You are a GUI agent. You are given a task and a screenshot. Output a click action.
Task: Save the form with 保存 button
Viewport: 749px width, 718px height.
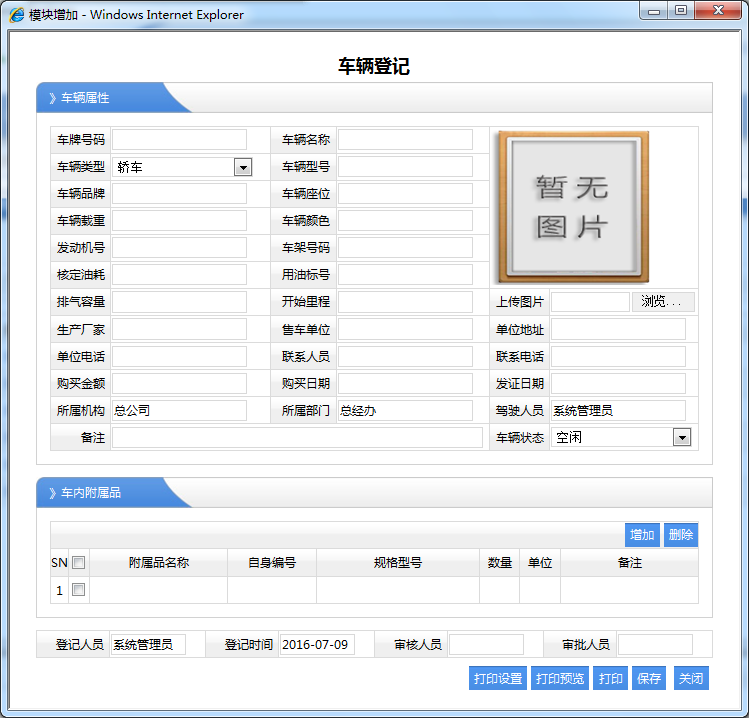(x=649, y=678)
